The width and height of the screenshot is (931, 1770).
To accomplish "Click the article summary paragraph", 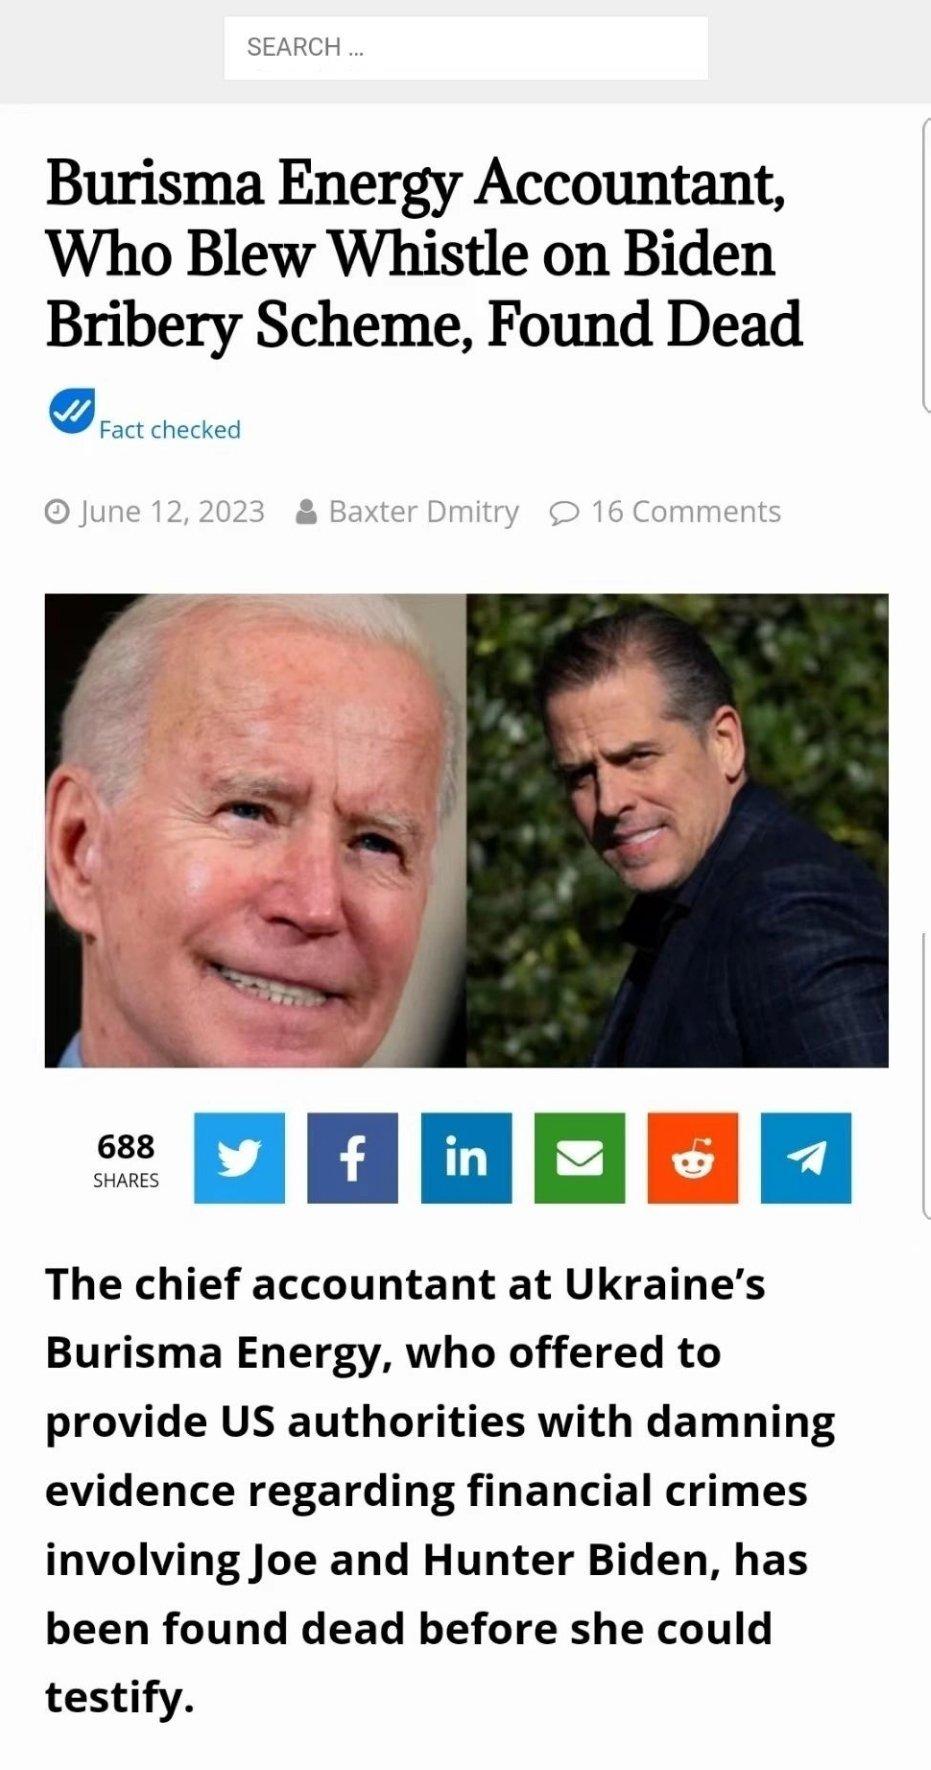I will point(440,1491).
